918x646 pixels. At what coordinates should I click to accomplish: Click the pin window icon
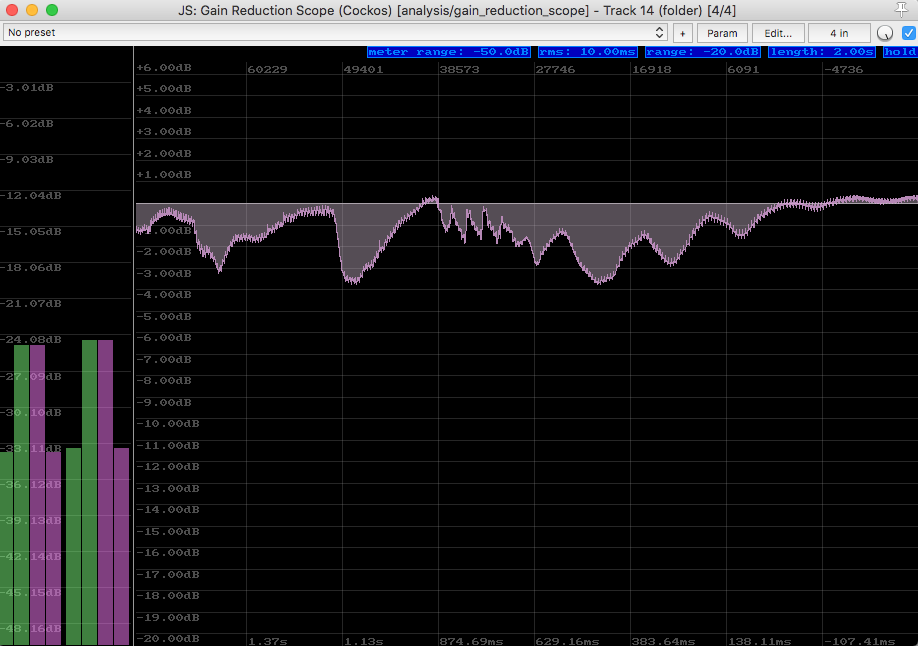901,9
